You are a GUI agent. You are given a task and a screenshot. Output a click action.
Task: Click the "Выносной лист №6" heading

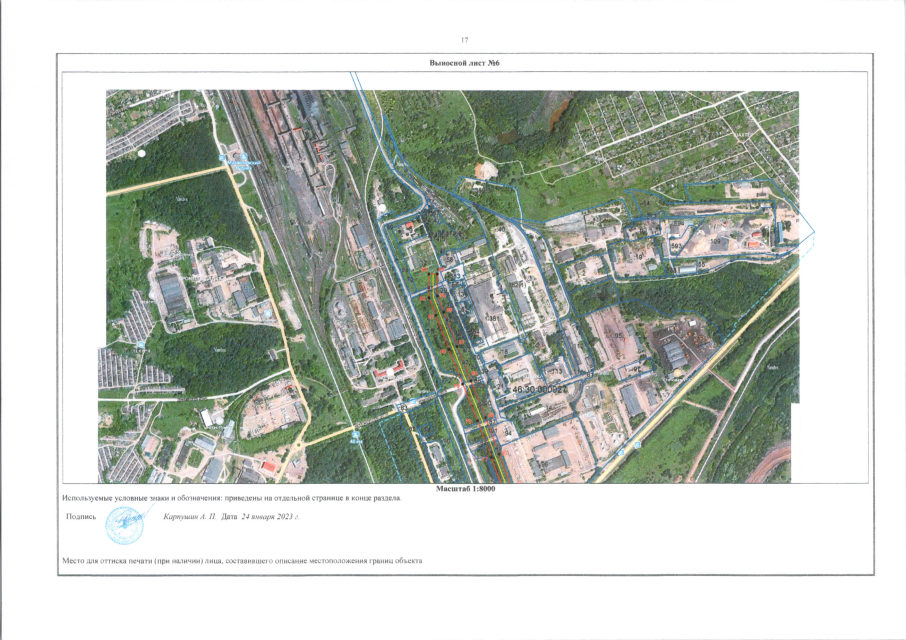463,62
